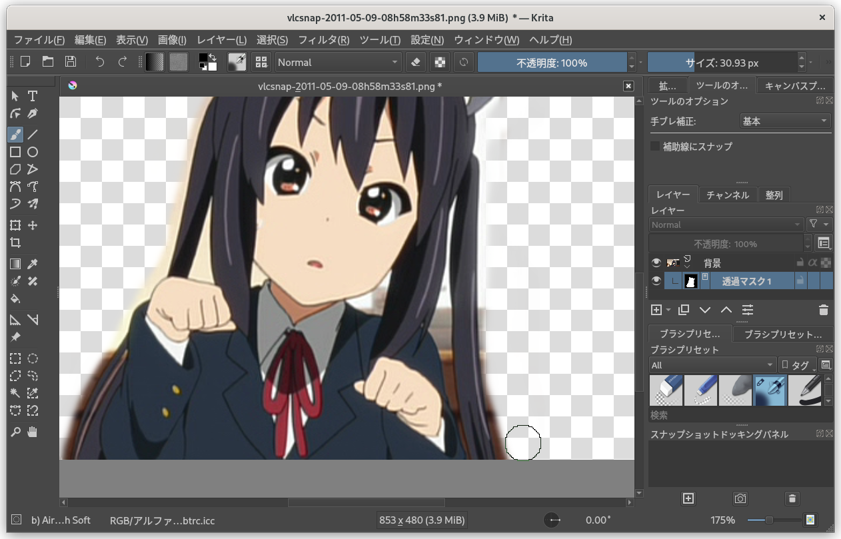Toggle eraser mode in toolbar
This screenshot has width=841, height=539.
point(416,62)
